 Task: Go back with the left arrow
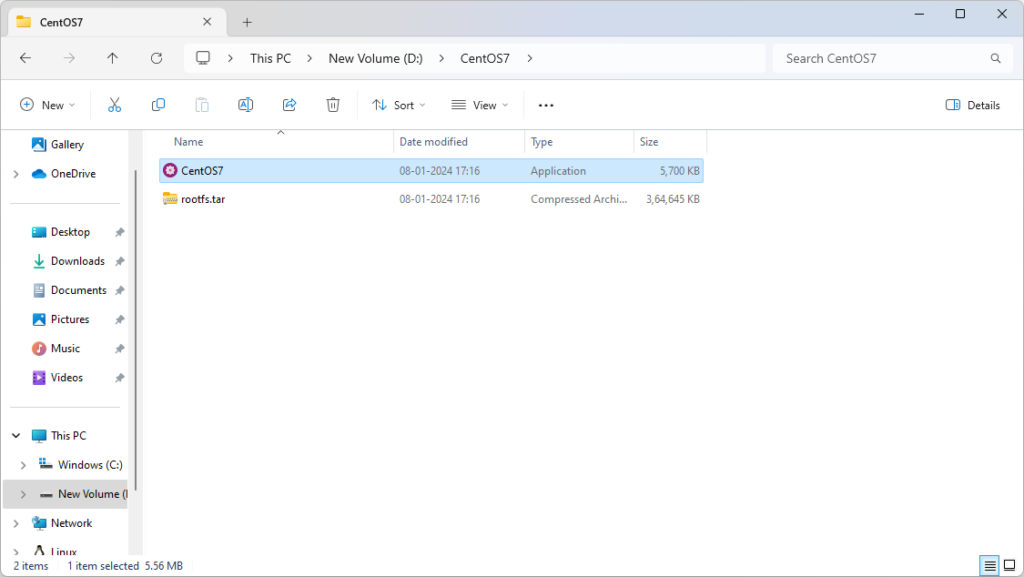coord(25,58)
